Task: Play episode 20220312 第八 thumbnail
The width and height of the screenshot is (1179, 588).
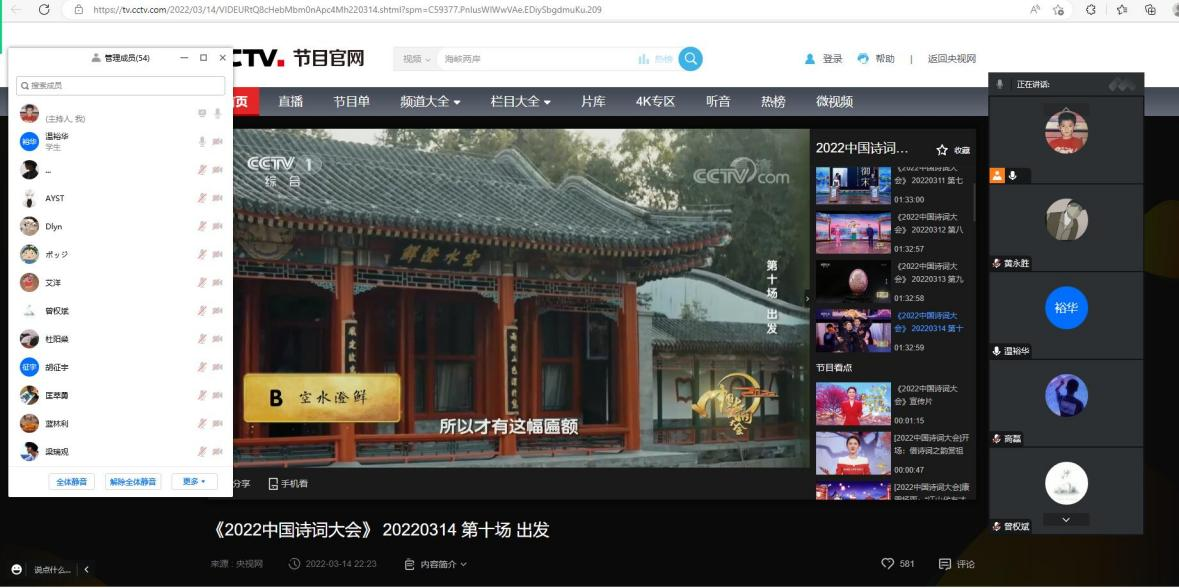Action: click(x=853, y=234)
